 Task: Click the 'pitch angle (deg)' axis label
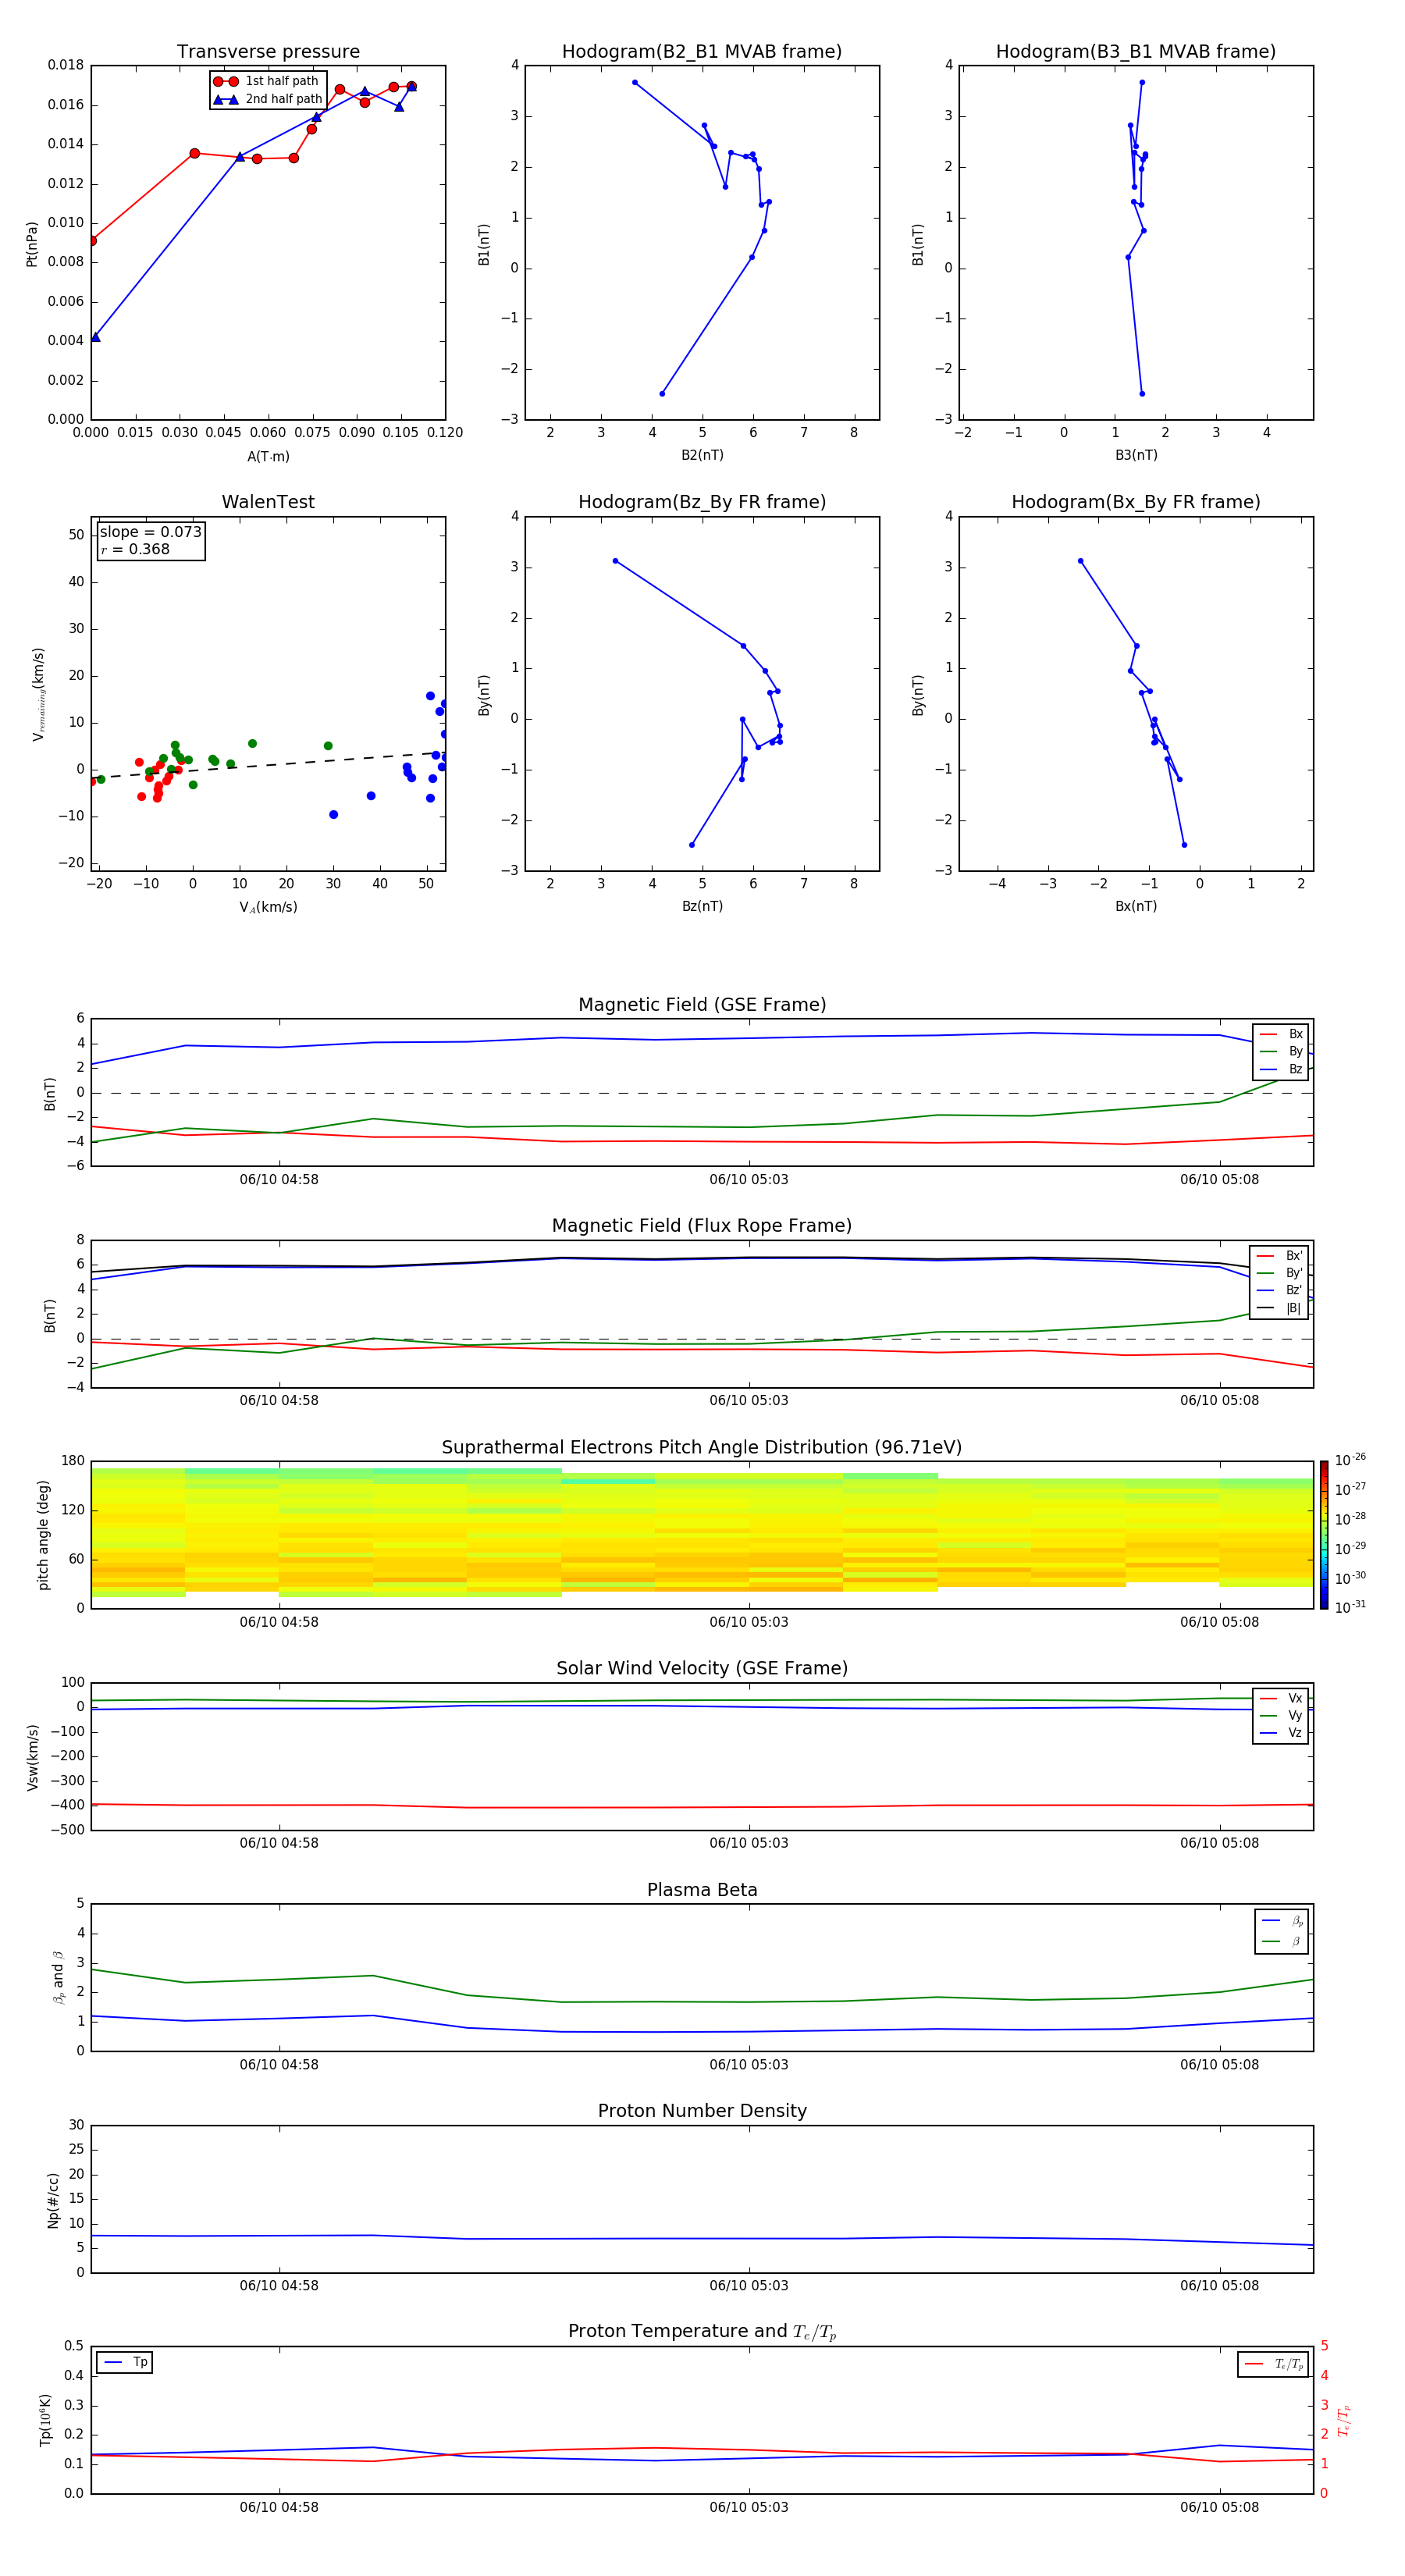(43, 1535)
